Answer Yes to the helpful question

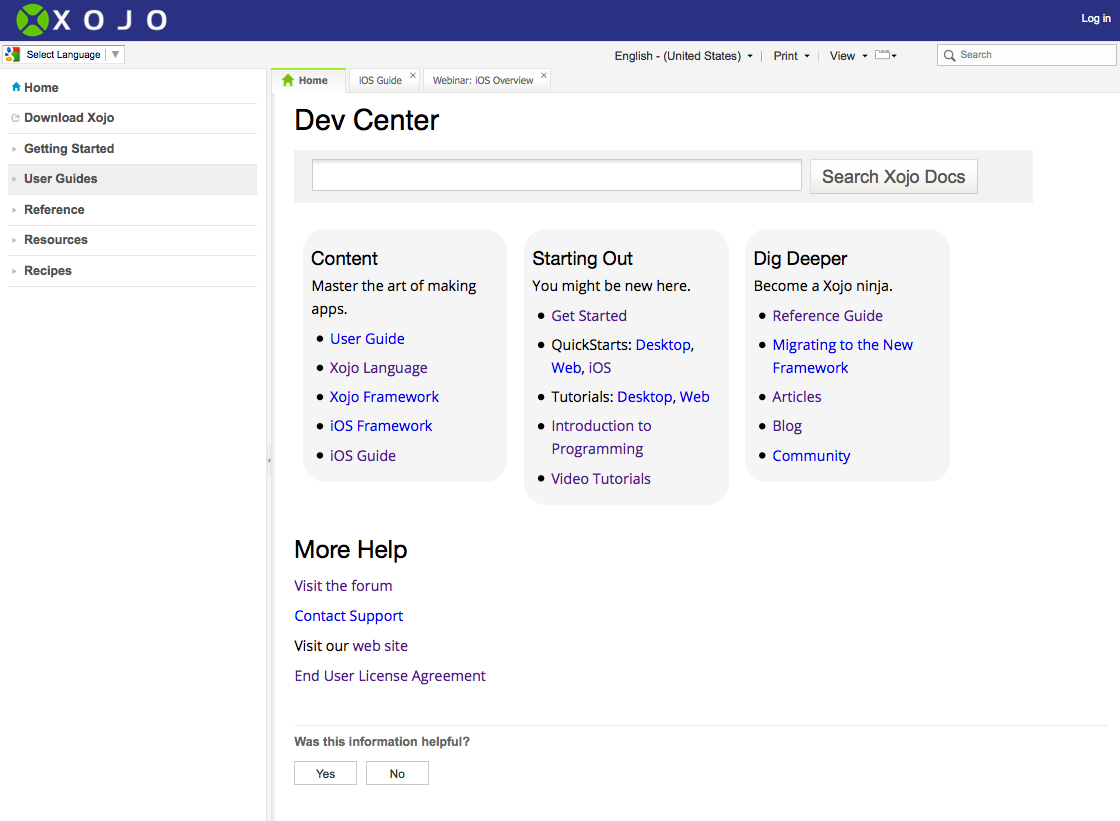325,773
